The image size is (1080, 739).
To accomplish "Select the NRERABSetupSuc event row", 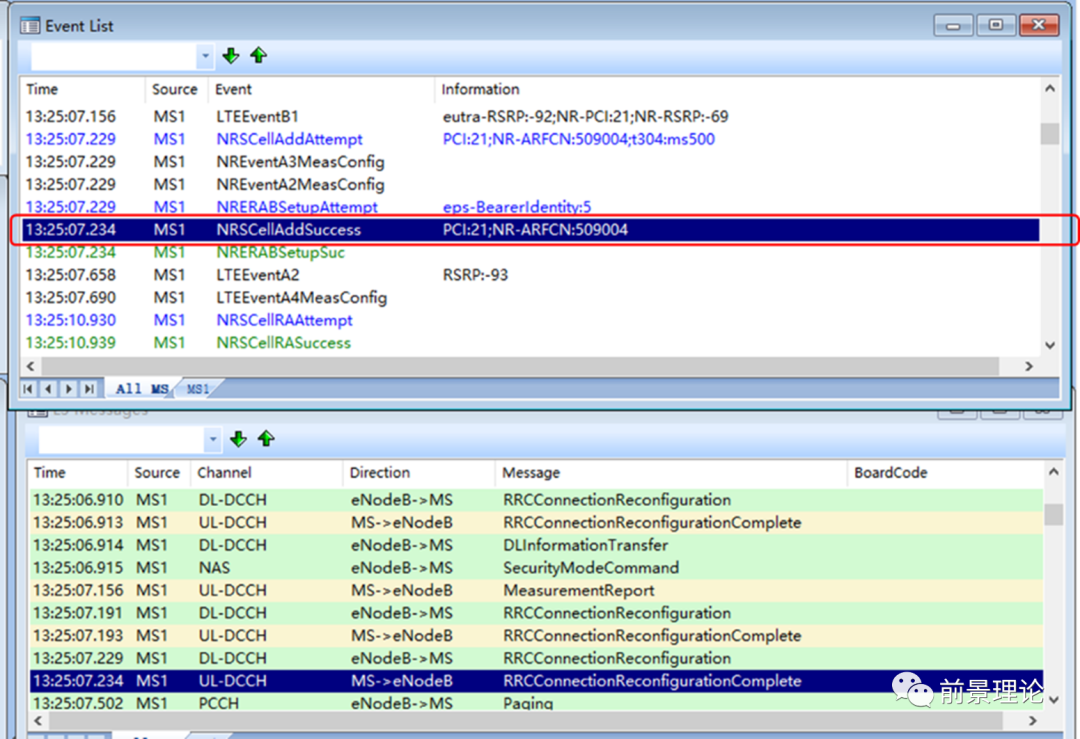I will tap(530, 252).
